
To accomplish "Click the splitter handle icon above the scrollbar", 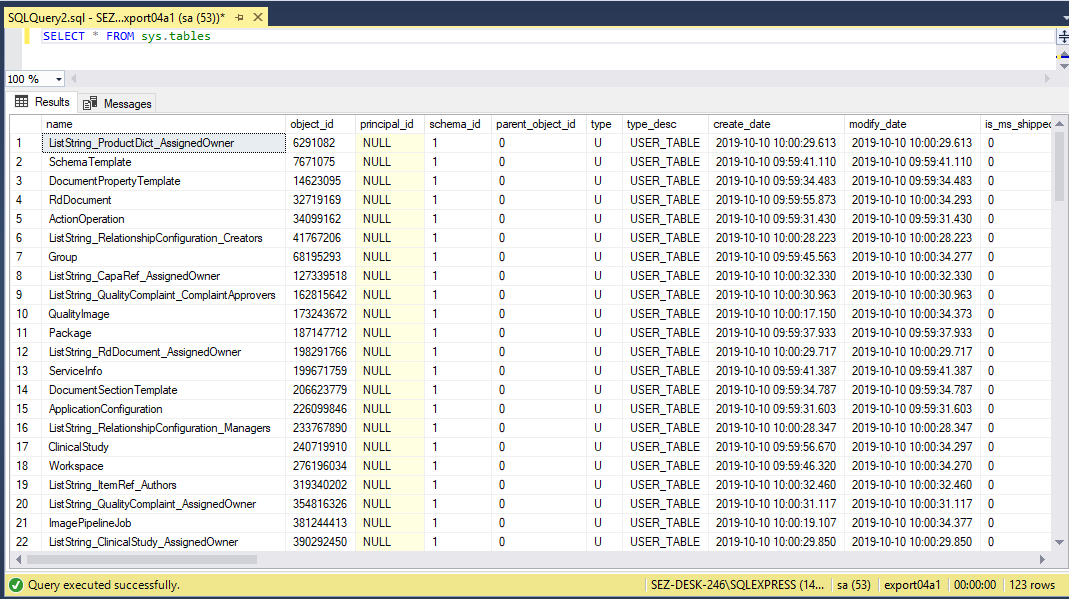I will (x=1064, y=36).
